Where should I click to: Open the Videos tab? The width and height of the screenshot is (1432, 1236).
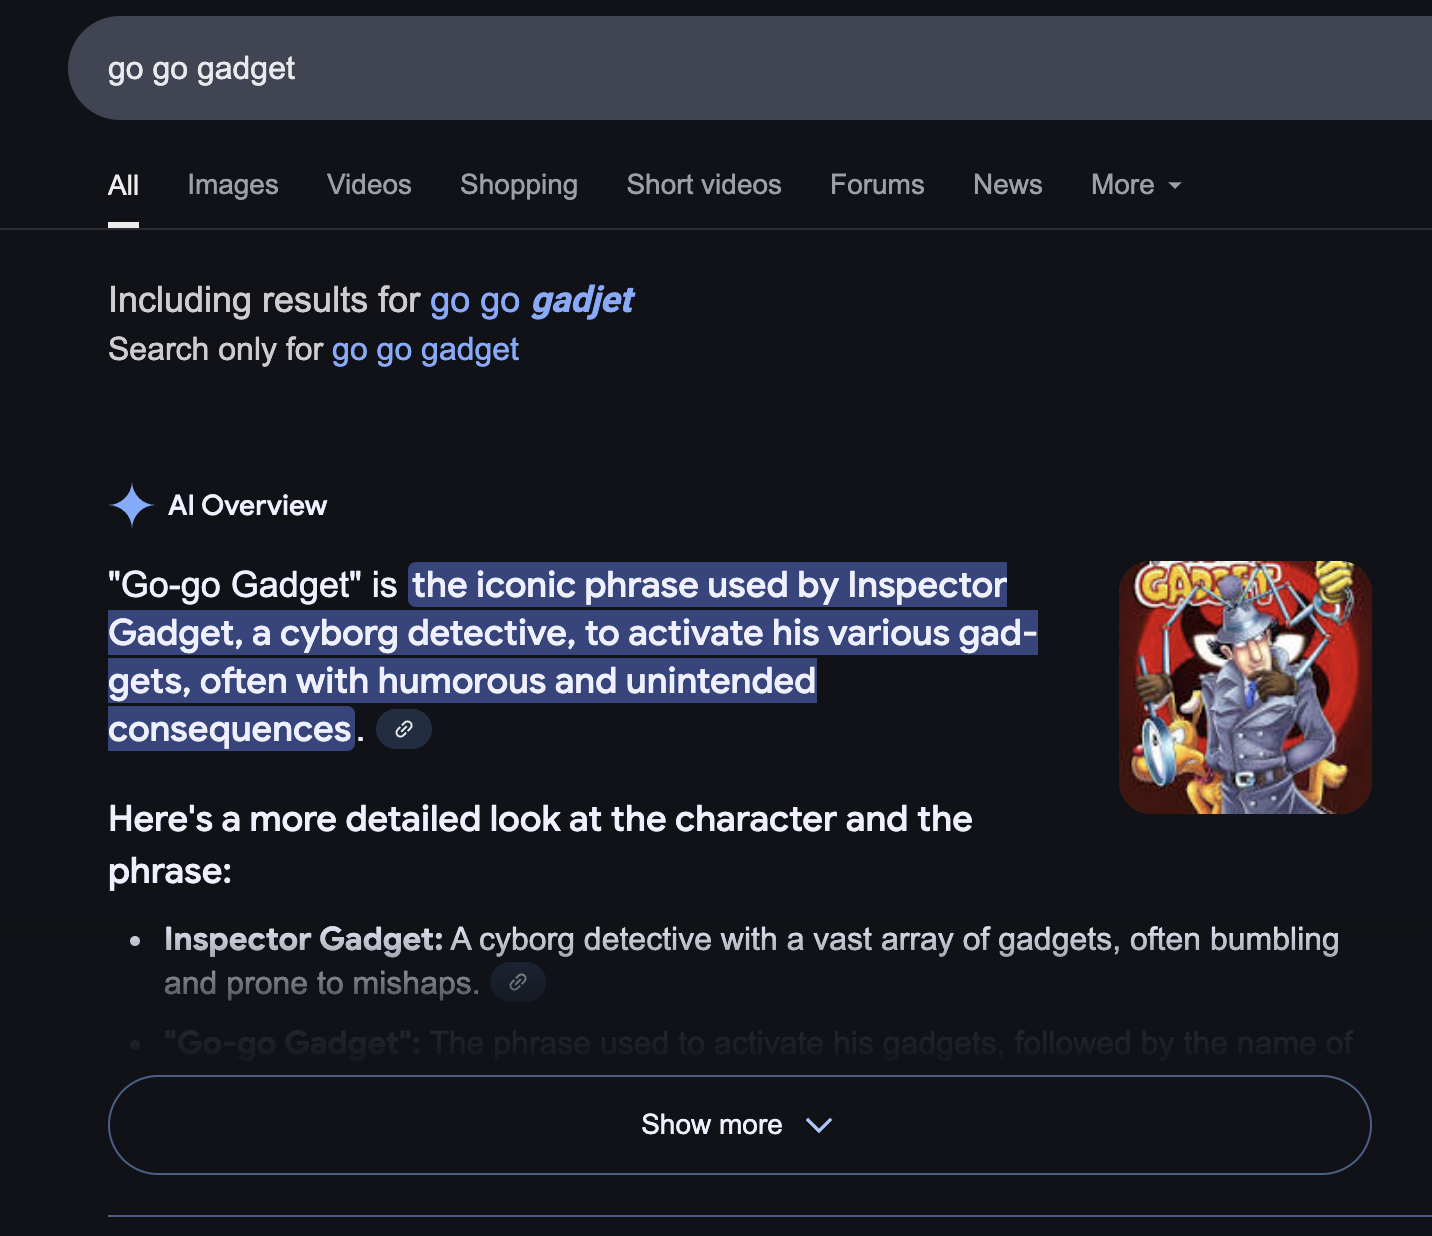click(369, 185)
